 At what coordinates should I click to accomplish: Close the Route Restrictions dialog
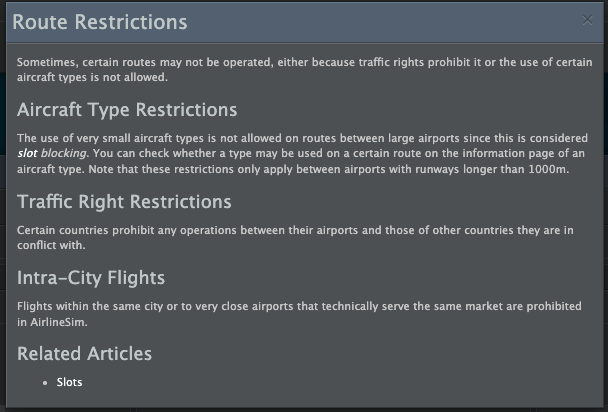pos(587,20)
